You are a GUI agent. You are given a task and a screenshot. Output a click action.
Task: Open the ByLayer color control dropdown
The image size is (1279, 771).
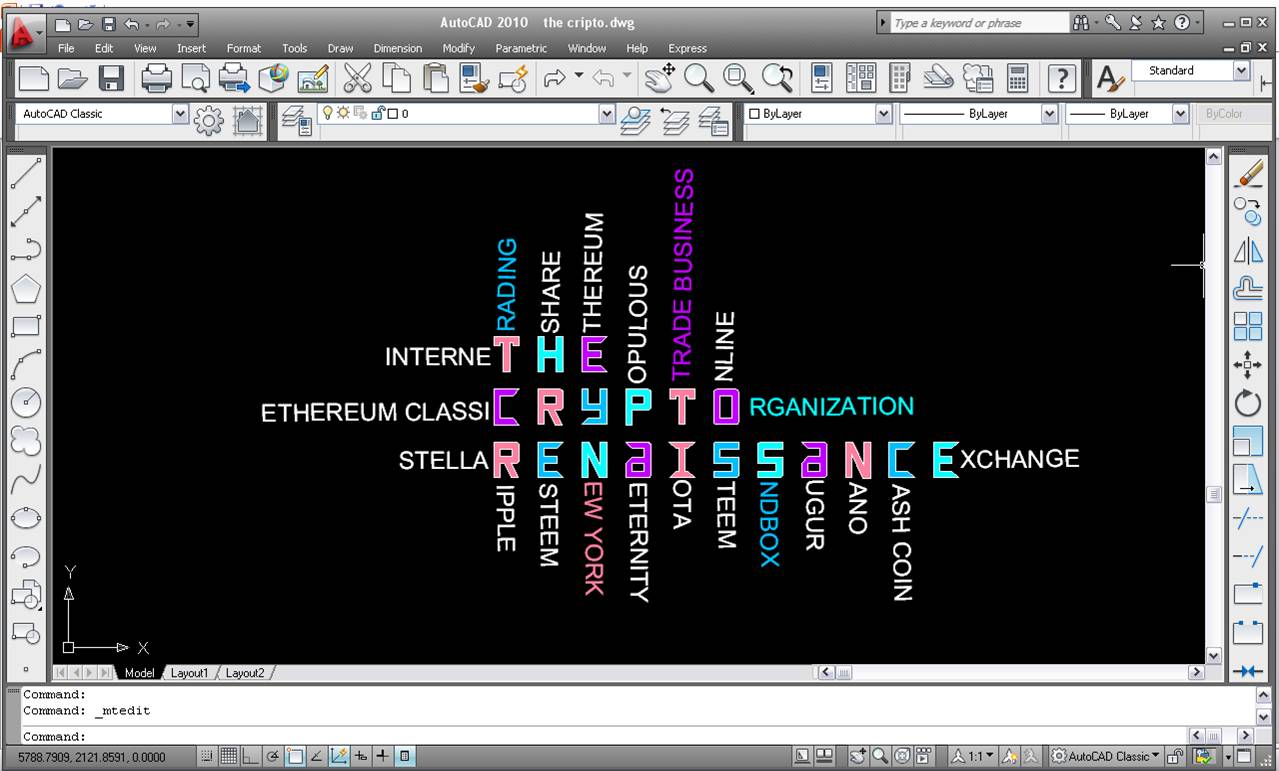pyautogui.click(x=883, y=114)
